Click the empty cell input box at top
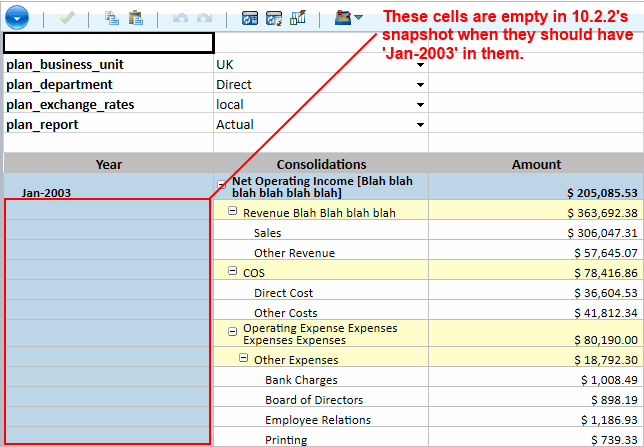644x447 pixels. pos(109,43)
